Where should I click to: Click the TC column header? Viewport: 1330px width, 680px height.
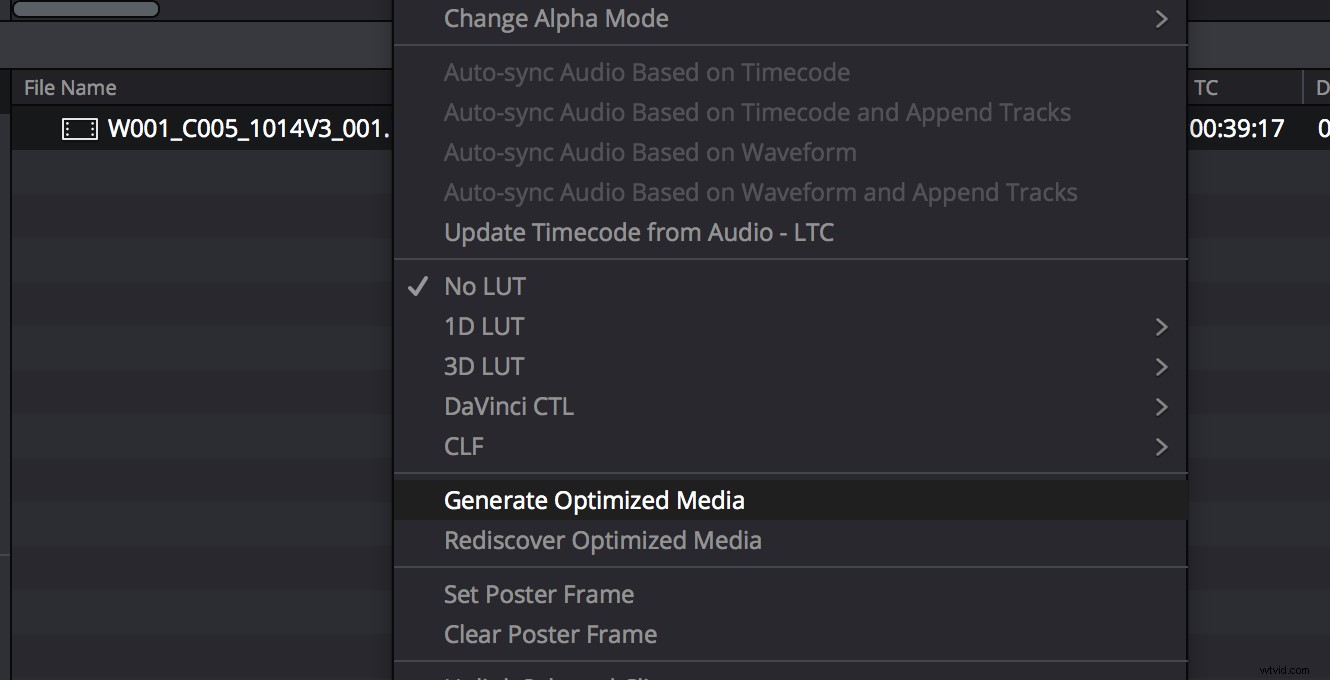1205,87
